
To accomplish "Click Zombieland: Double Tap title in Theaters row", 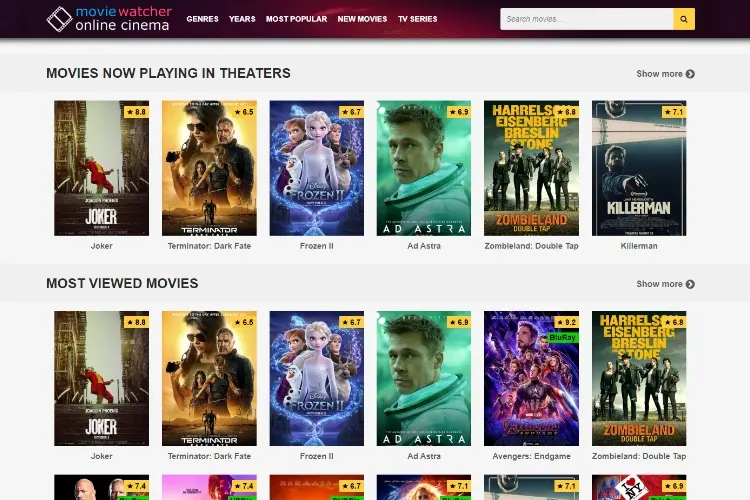I will tap(531, 246).
